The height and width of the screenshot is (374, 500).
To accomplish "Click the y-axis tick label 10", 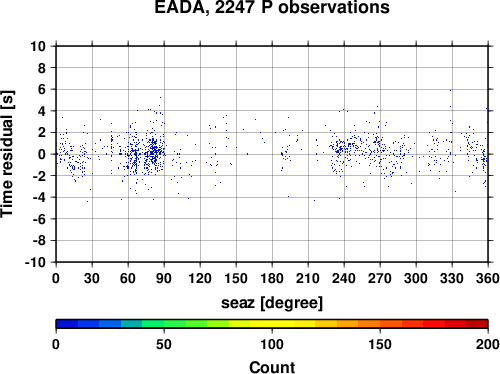I will pyautogui.click(x=38, y=46).
